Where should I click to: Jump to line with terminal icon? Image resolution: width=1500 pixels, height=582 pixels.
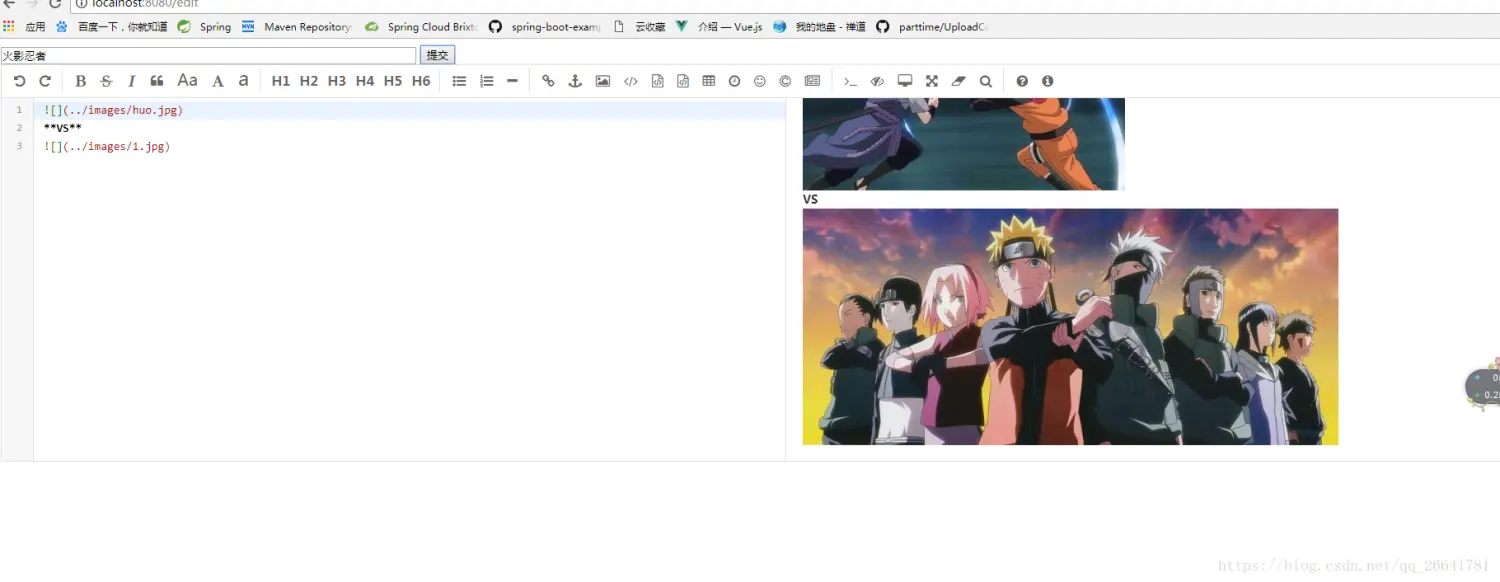[850, 81]
